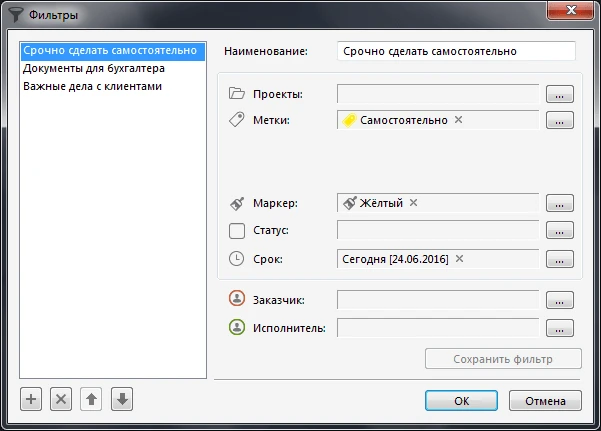Move filter down with arrow button

pyautogui.click(x=121, y=399)
